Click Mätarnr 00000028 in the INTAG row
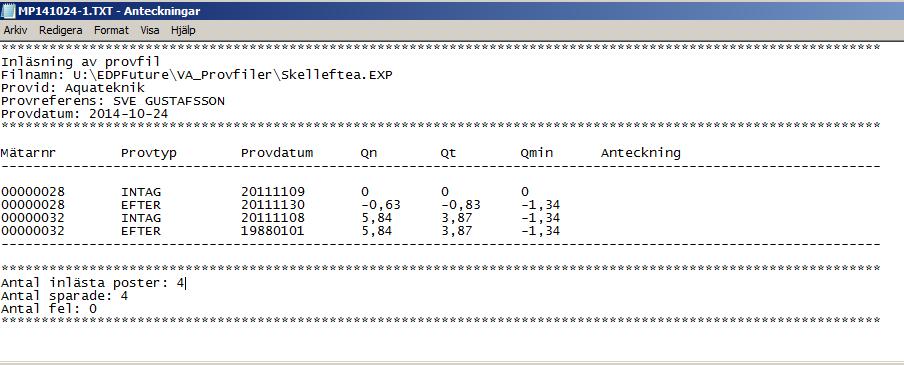Screen dimensions: 904x365 33,192
